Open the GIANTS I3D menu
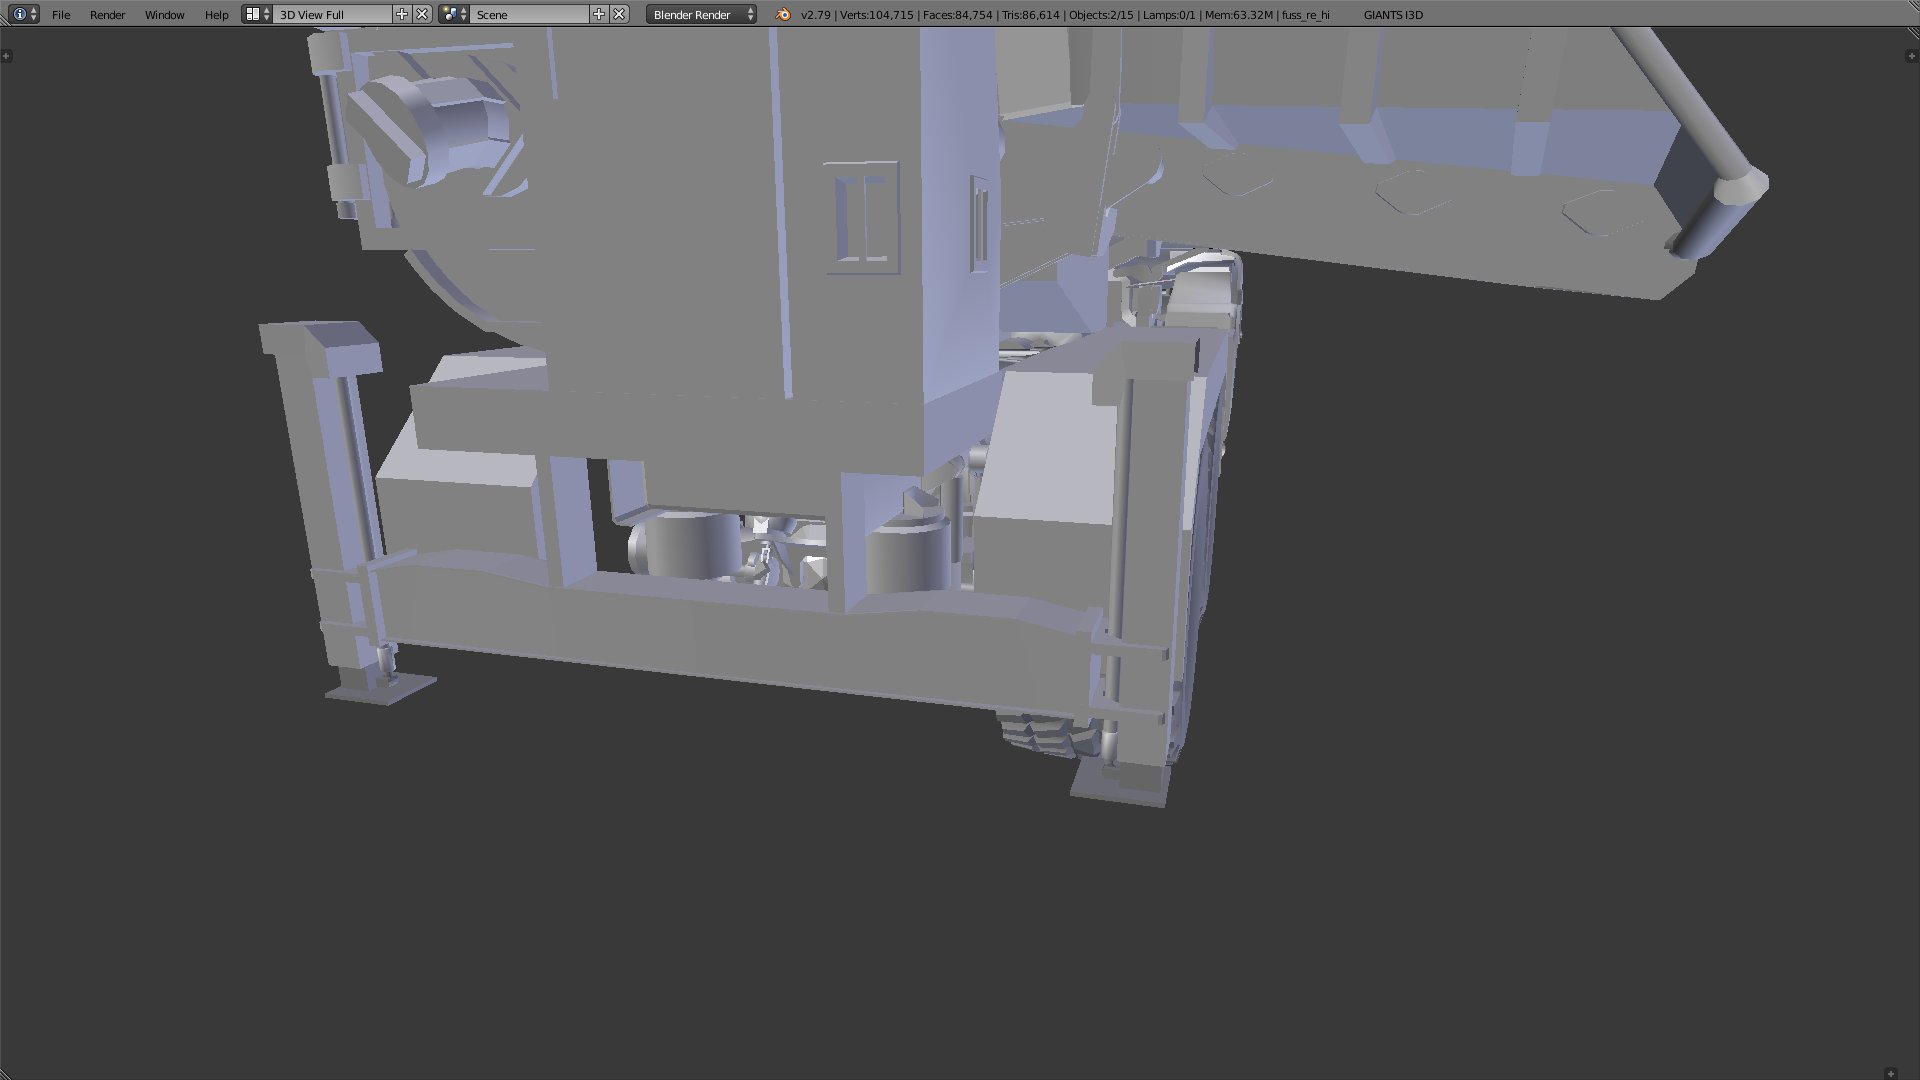 click(x=1392, y=15)
